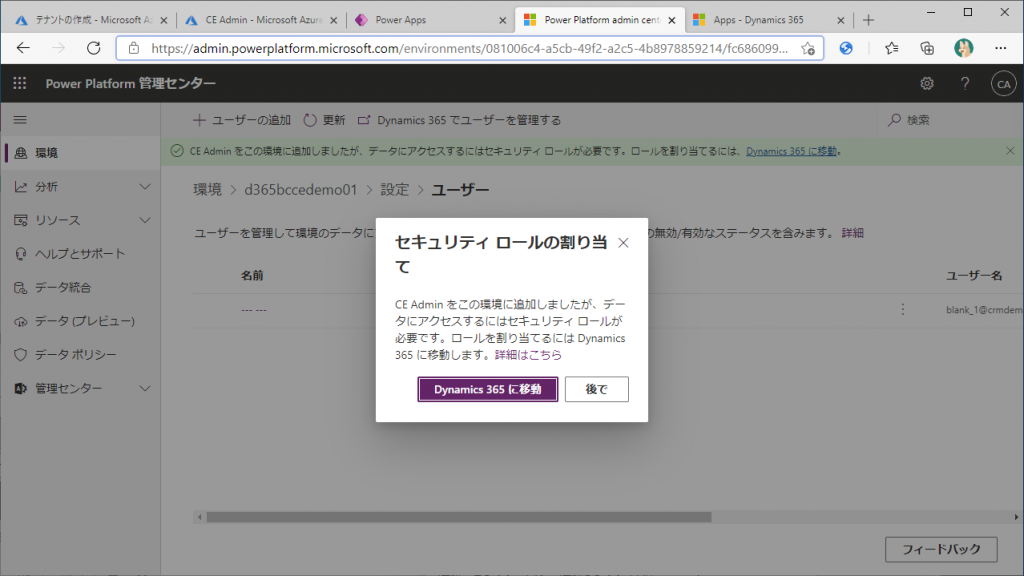Open the 詳細 link after description text
The height and width of the screenshot is (576, 1024).
point(852,233)
